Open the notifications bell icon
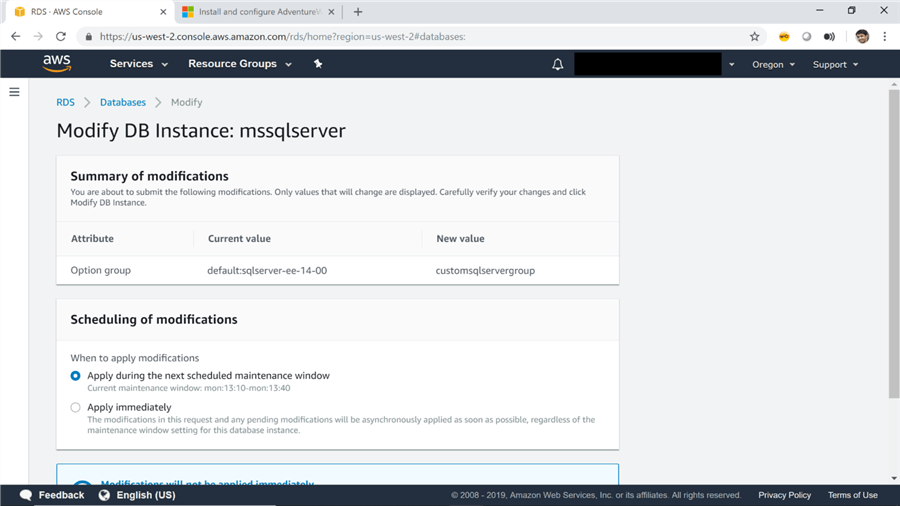Image resolution: width=900 pixels, height=506 pixels. (557, 64)
